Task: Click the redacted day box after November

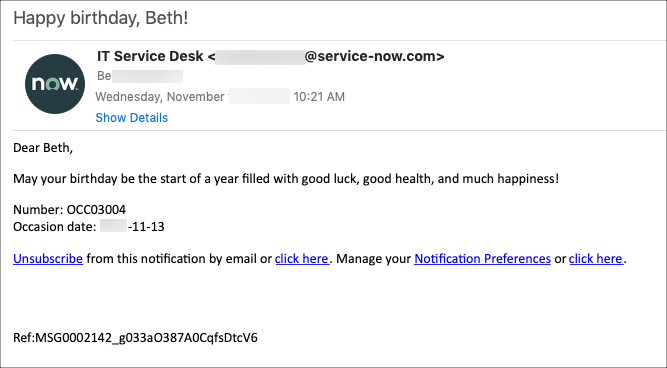Action: coord(259,97)
